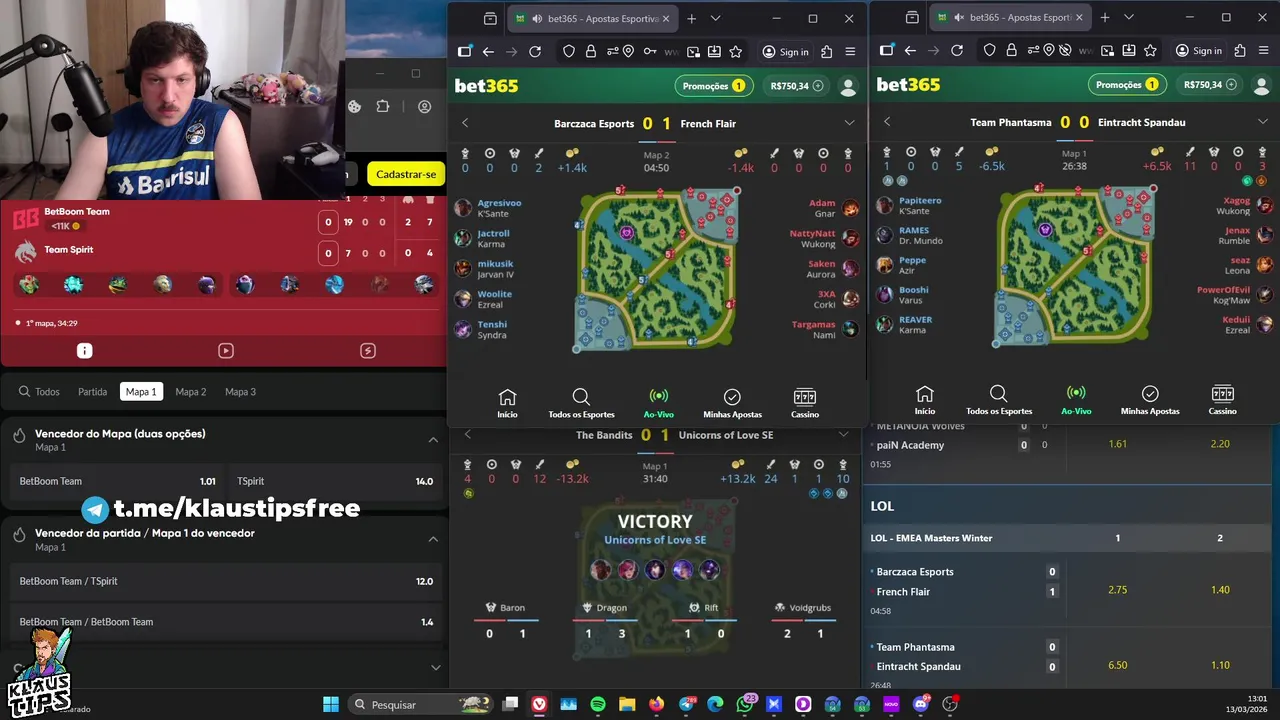
Task: Go back from Barczaca Esports match header
Action: (465, 123)
